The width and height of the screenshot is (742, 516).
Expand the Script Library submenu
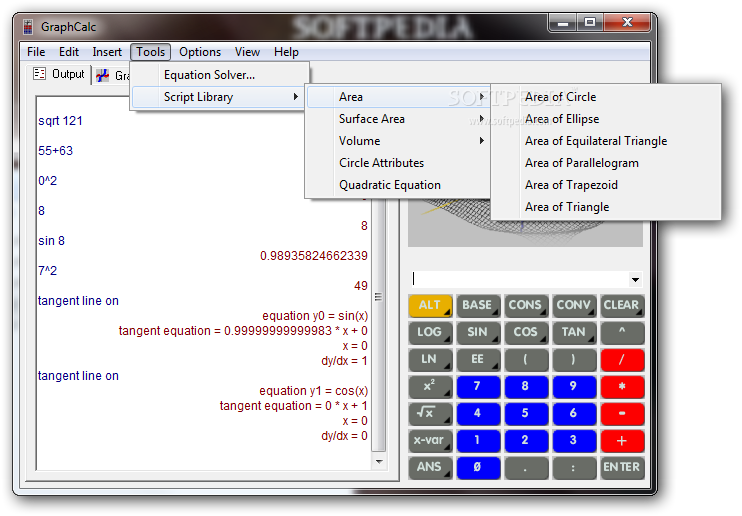coord(219,97)
